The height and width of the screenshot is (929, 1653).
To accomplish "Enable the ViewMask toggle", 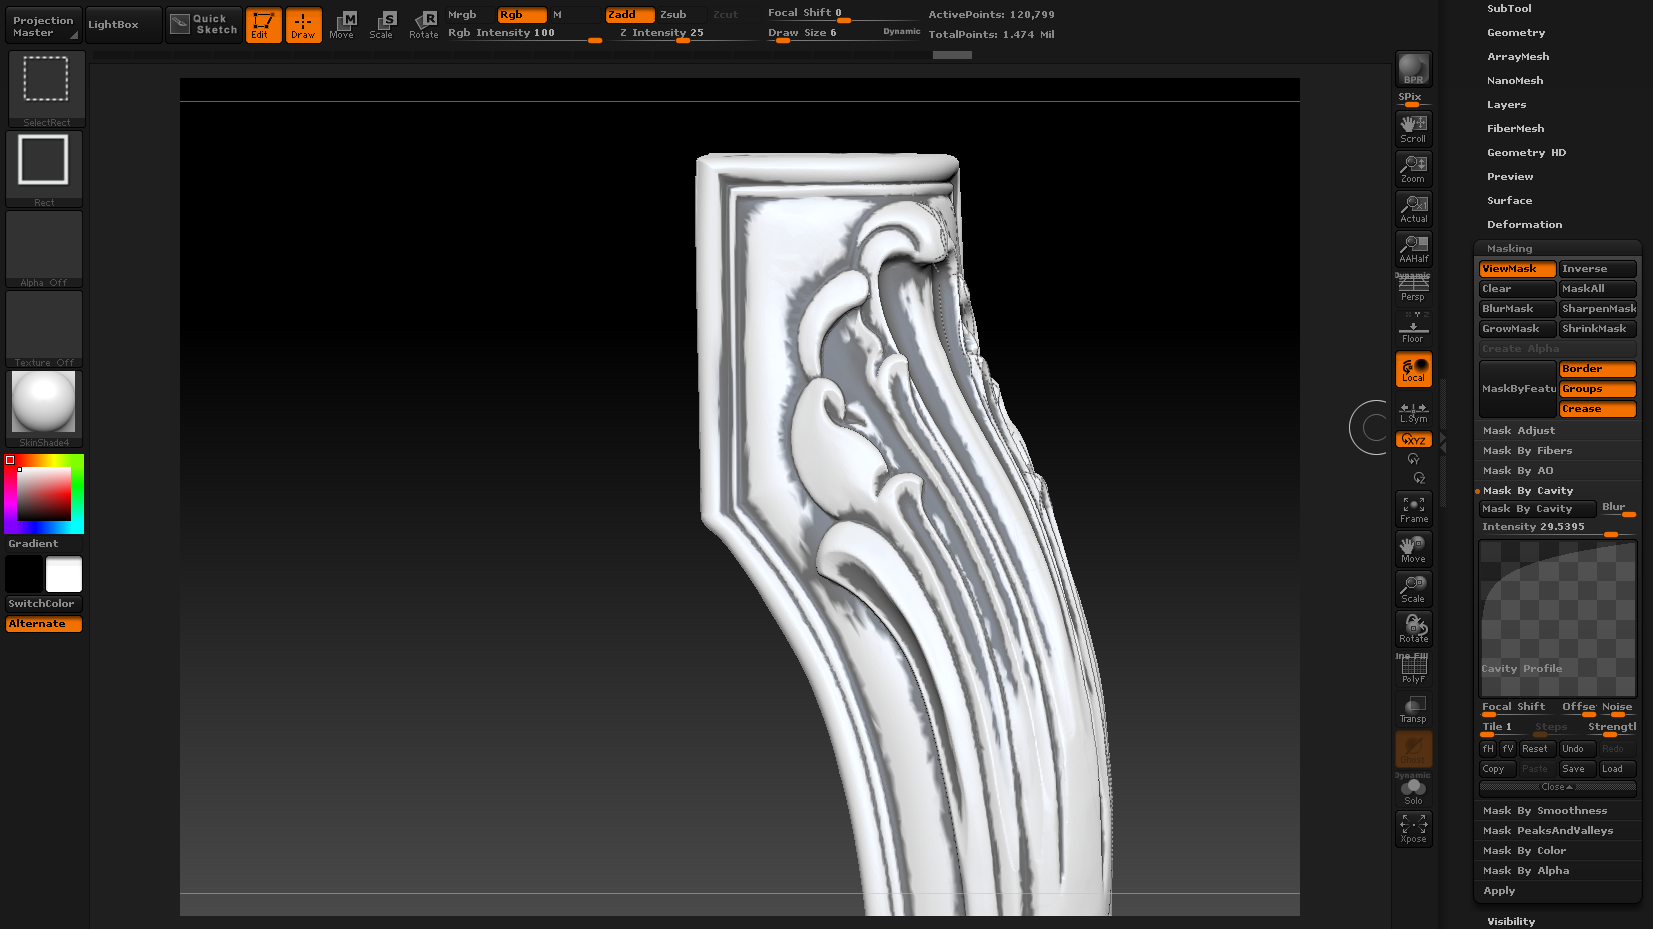I will (x=1516, y=268).
